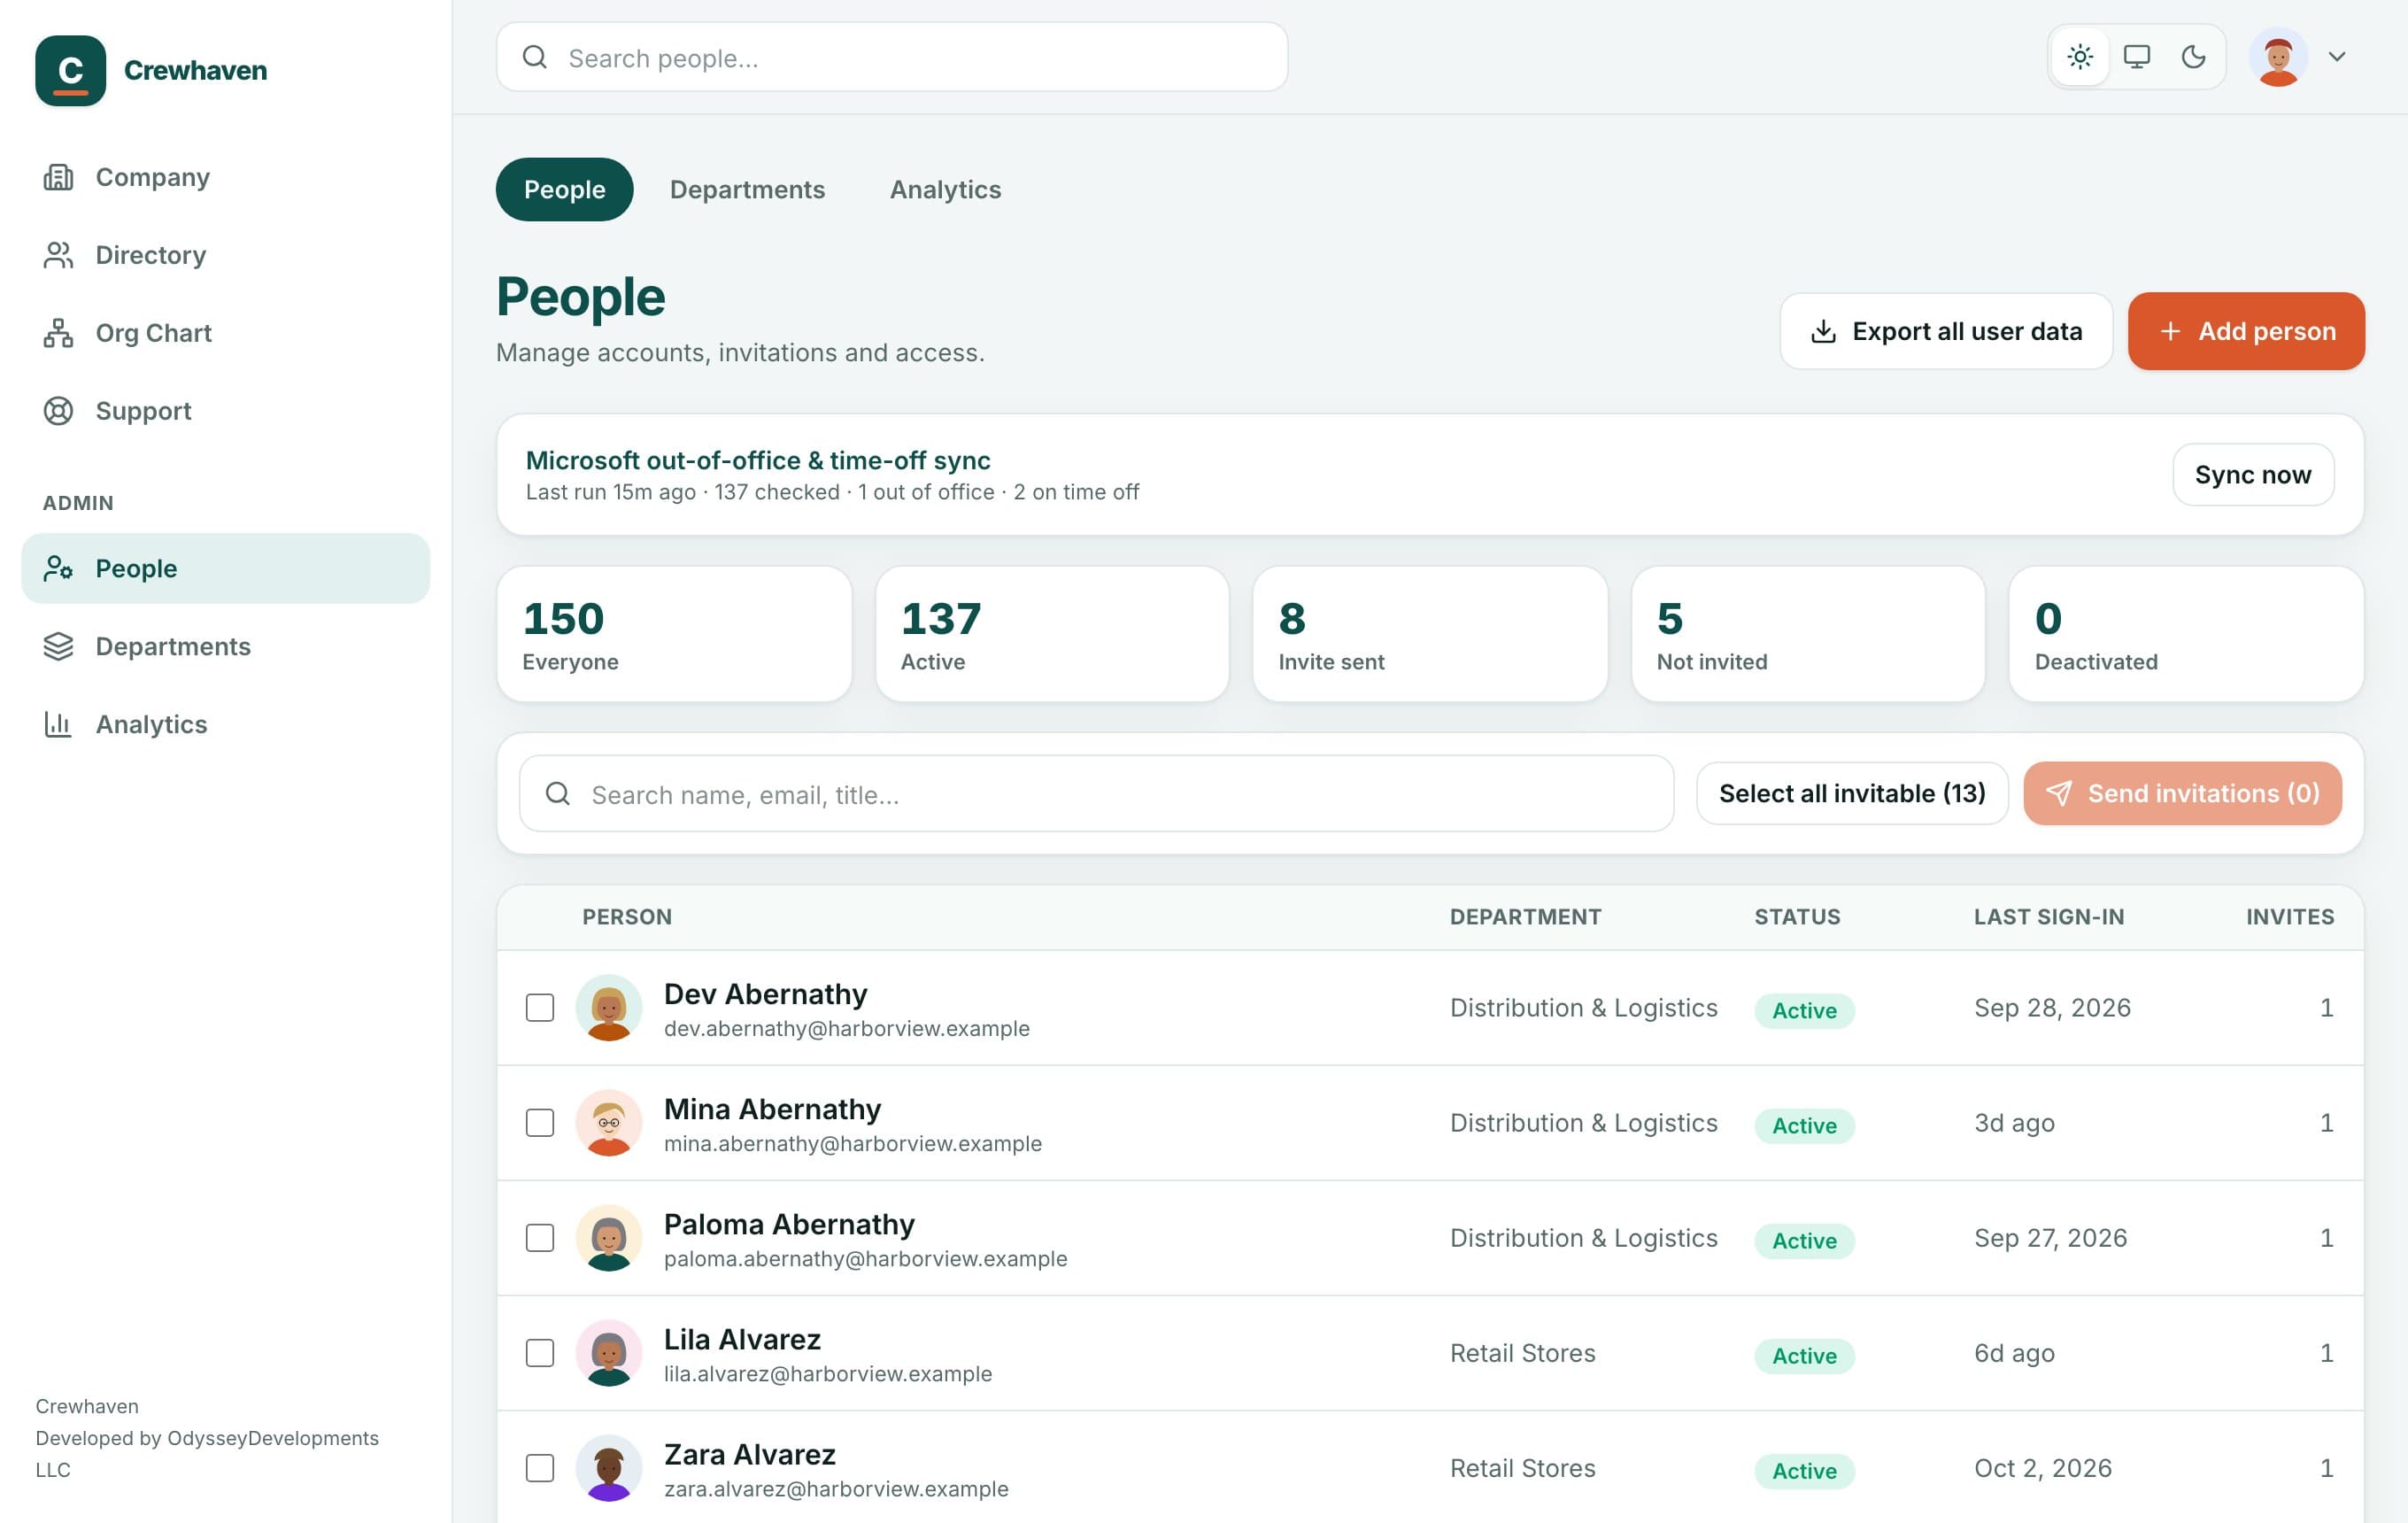Viewport: 2408px width, 1523px height.
Task: Open Analytics in the Admin sidebar
Action: tap(225, 724)
